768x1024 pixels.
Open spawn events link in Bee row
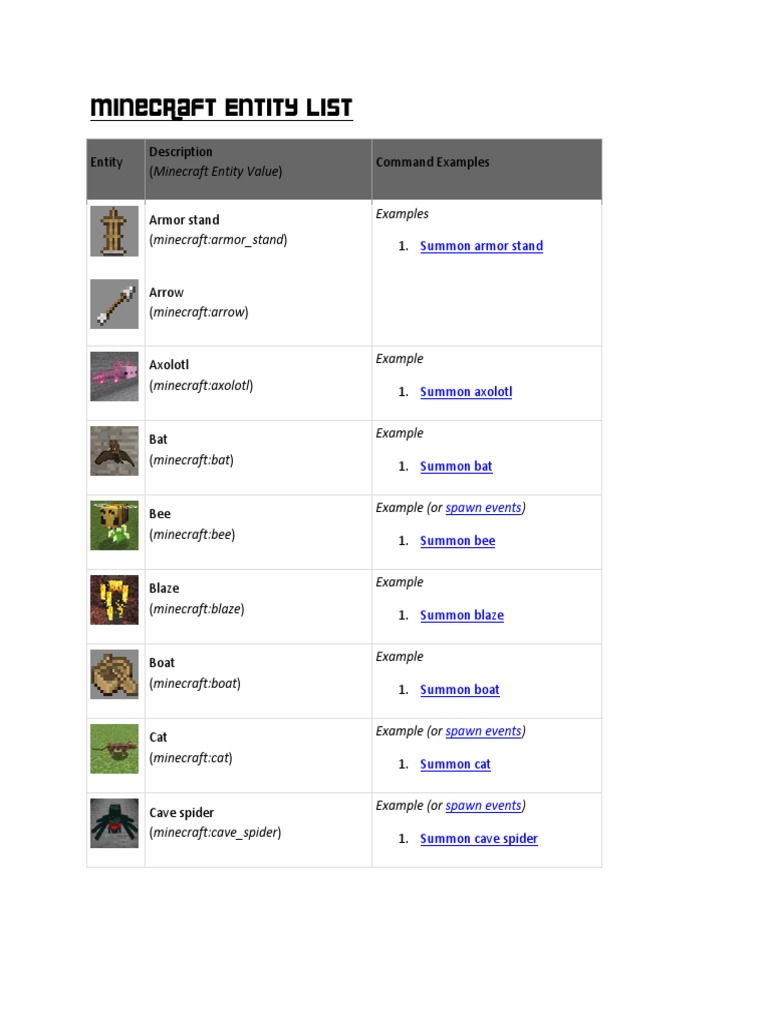tap(483, 508)
